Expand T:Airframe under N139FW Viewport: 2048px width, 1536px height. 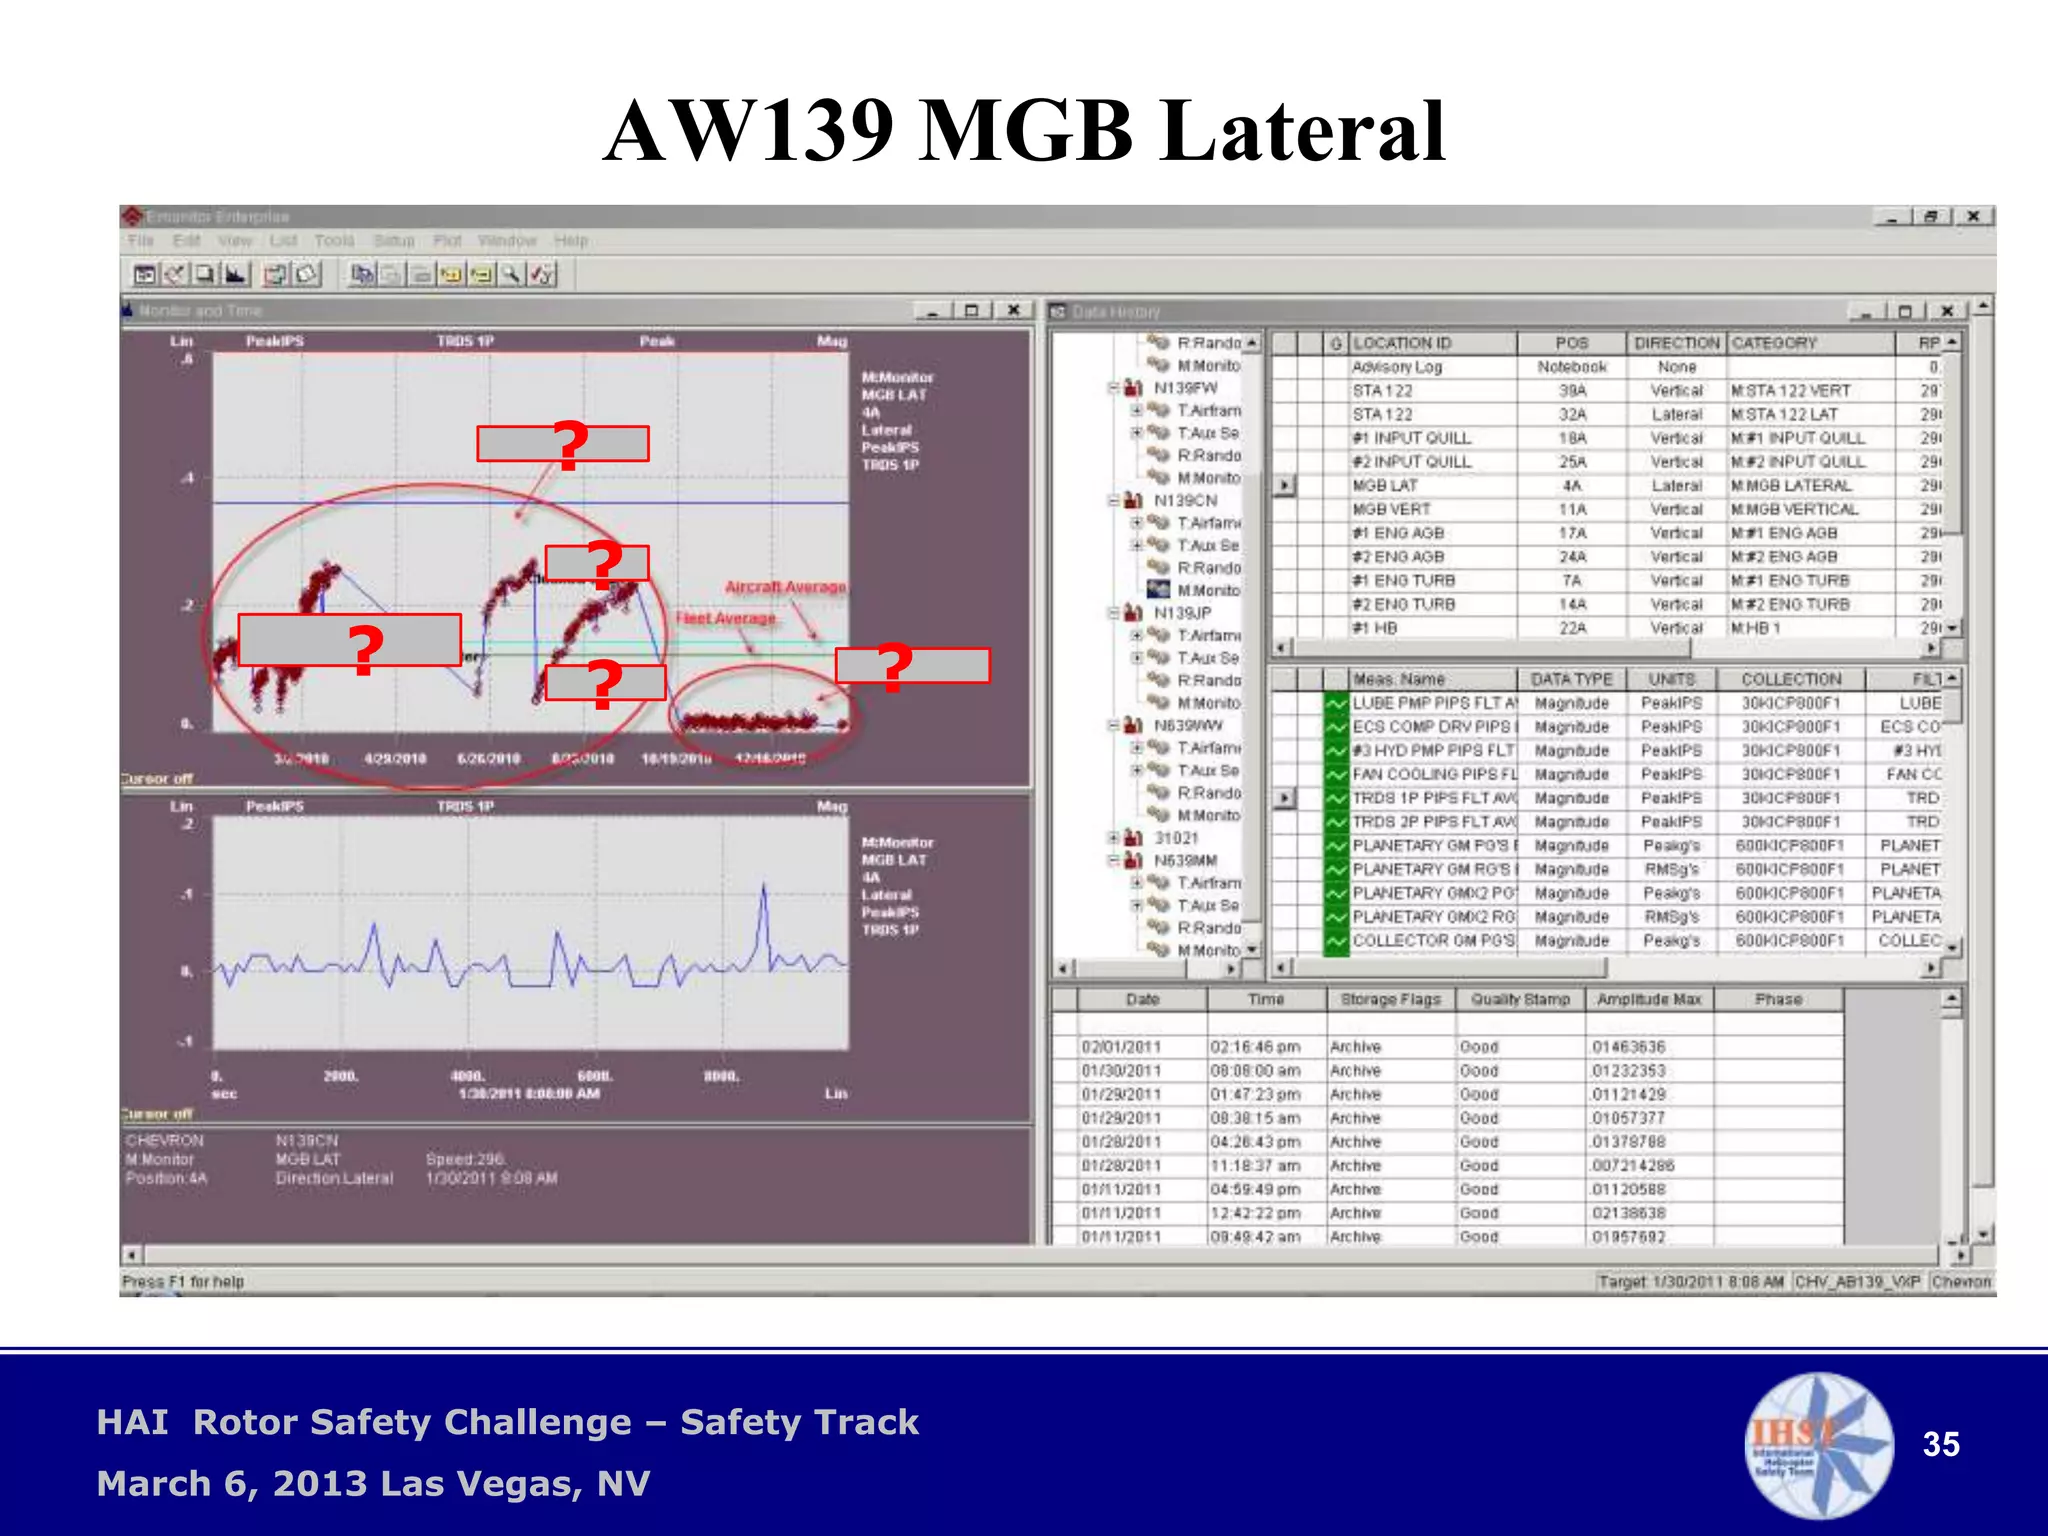click(x=1137, y=411)
